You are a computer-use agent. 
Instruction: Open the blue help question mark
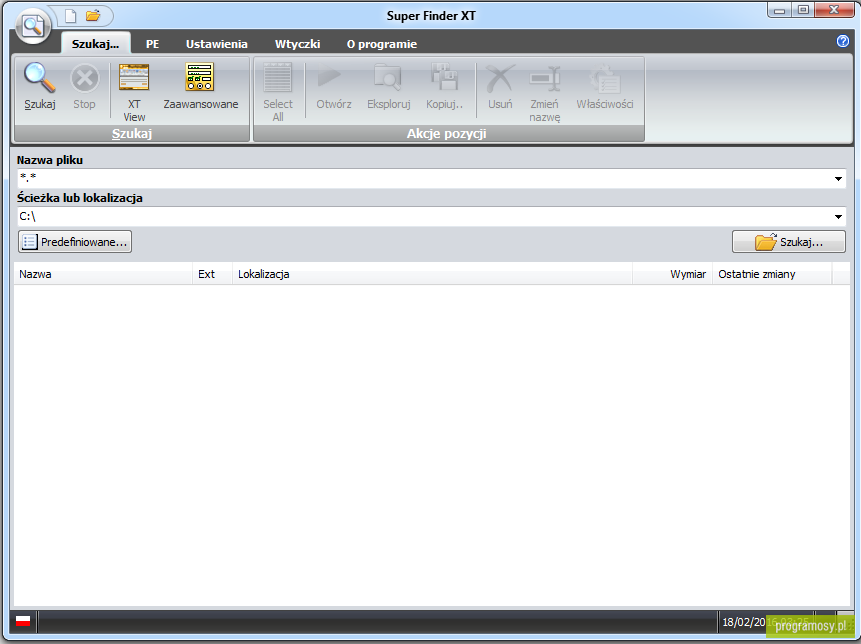[842, 41]
